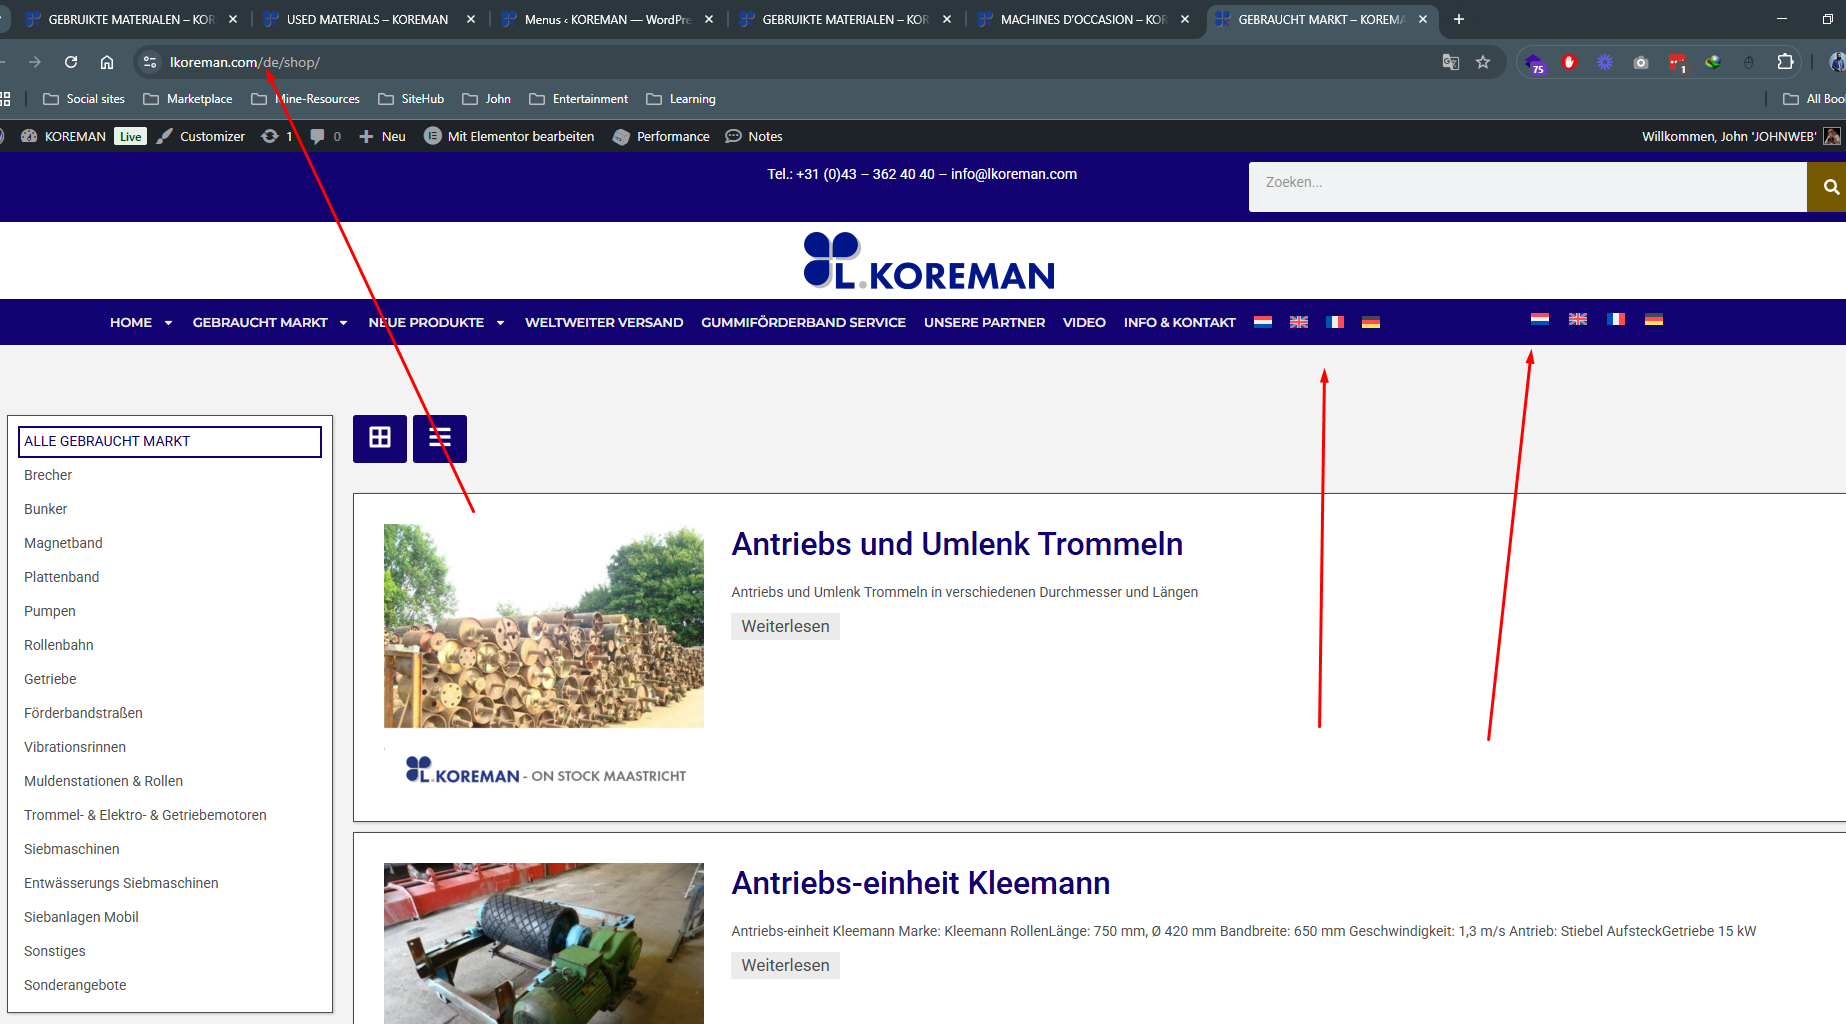The image size is (1846, 1024).
Task: Select German flag next to INFO & KONTAKT
Action: point(1371,322)
